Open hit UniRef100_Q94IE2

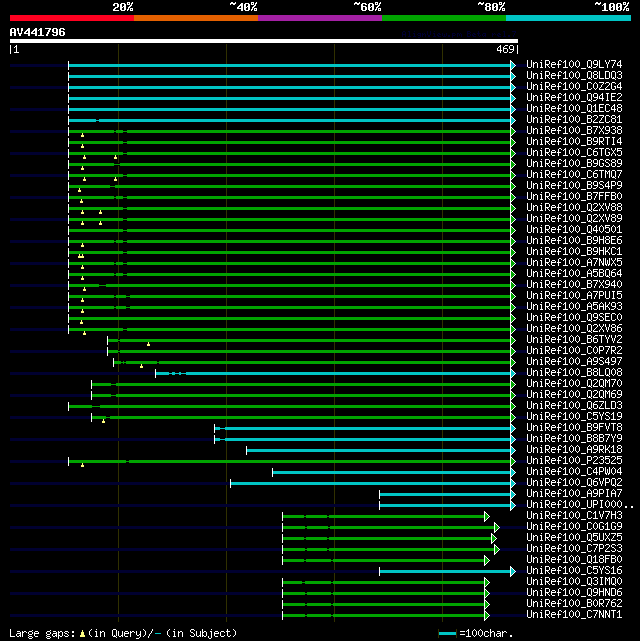pyautogui.click(x=574, y=98)
